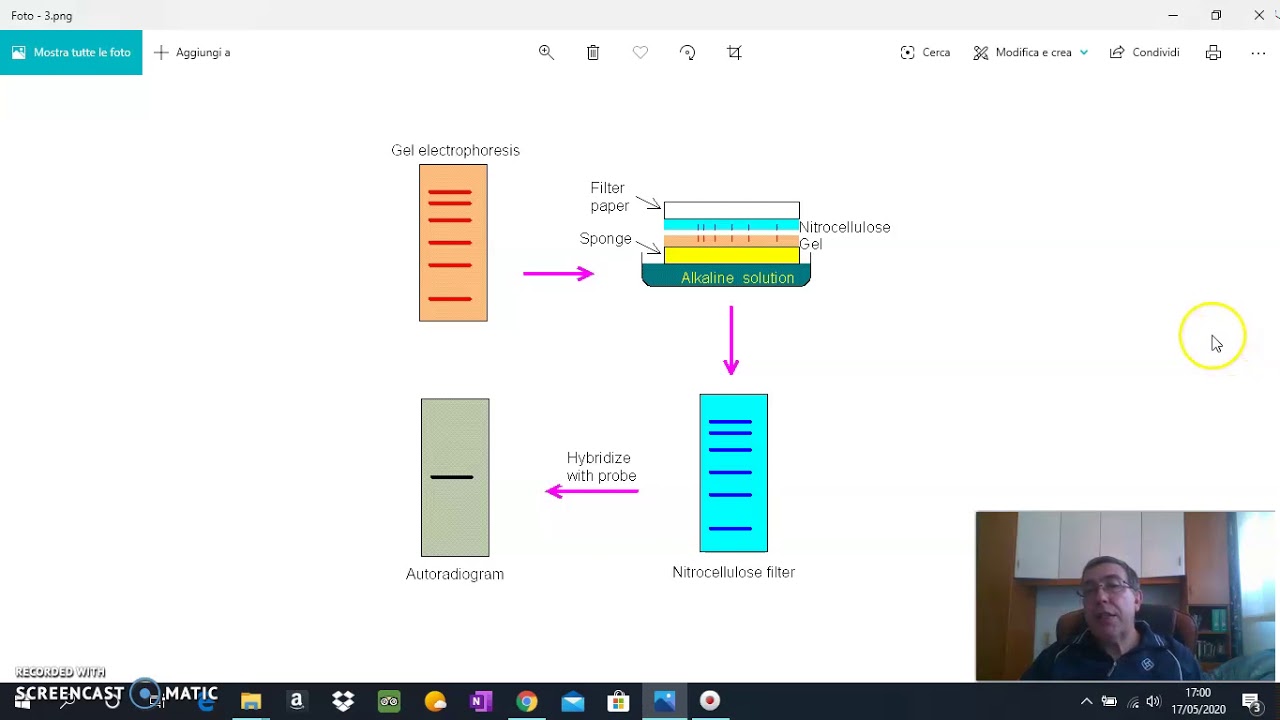Click the Cerca search button
This screenshot has height=720, width=1280.
(925, 52)
